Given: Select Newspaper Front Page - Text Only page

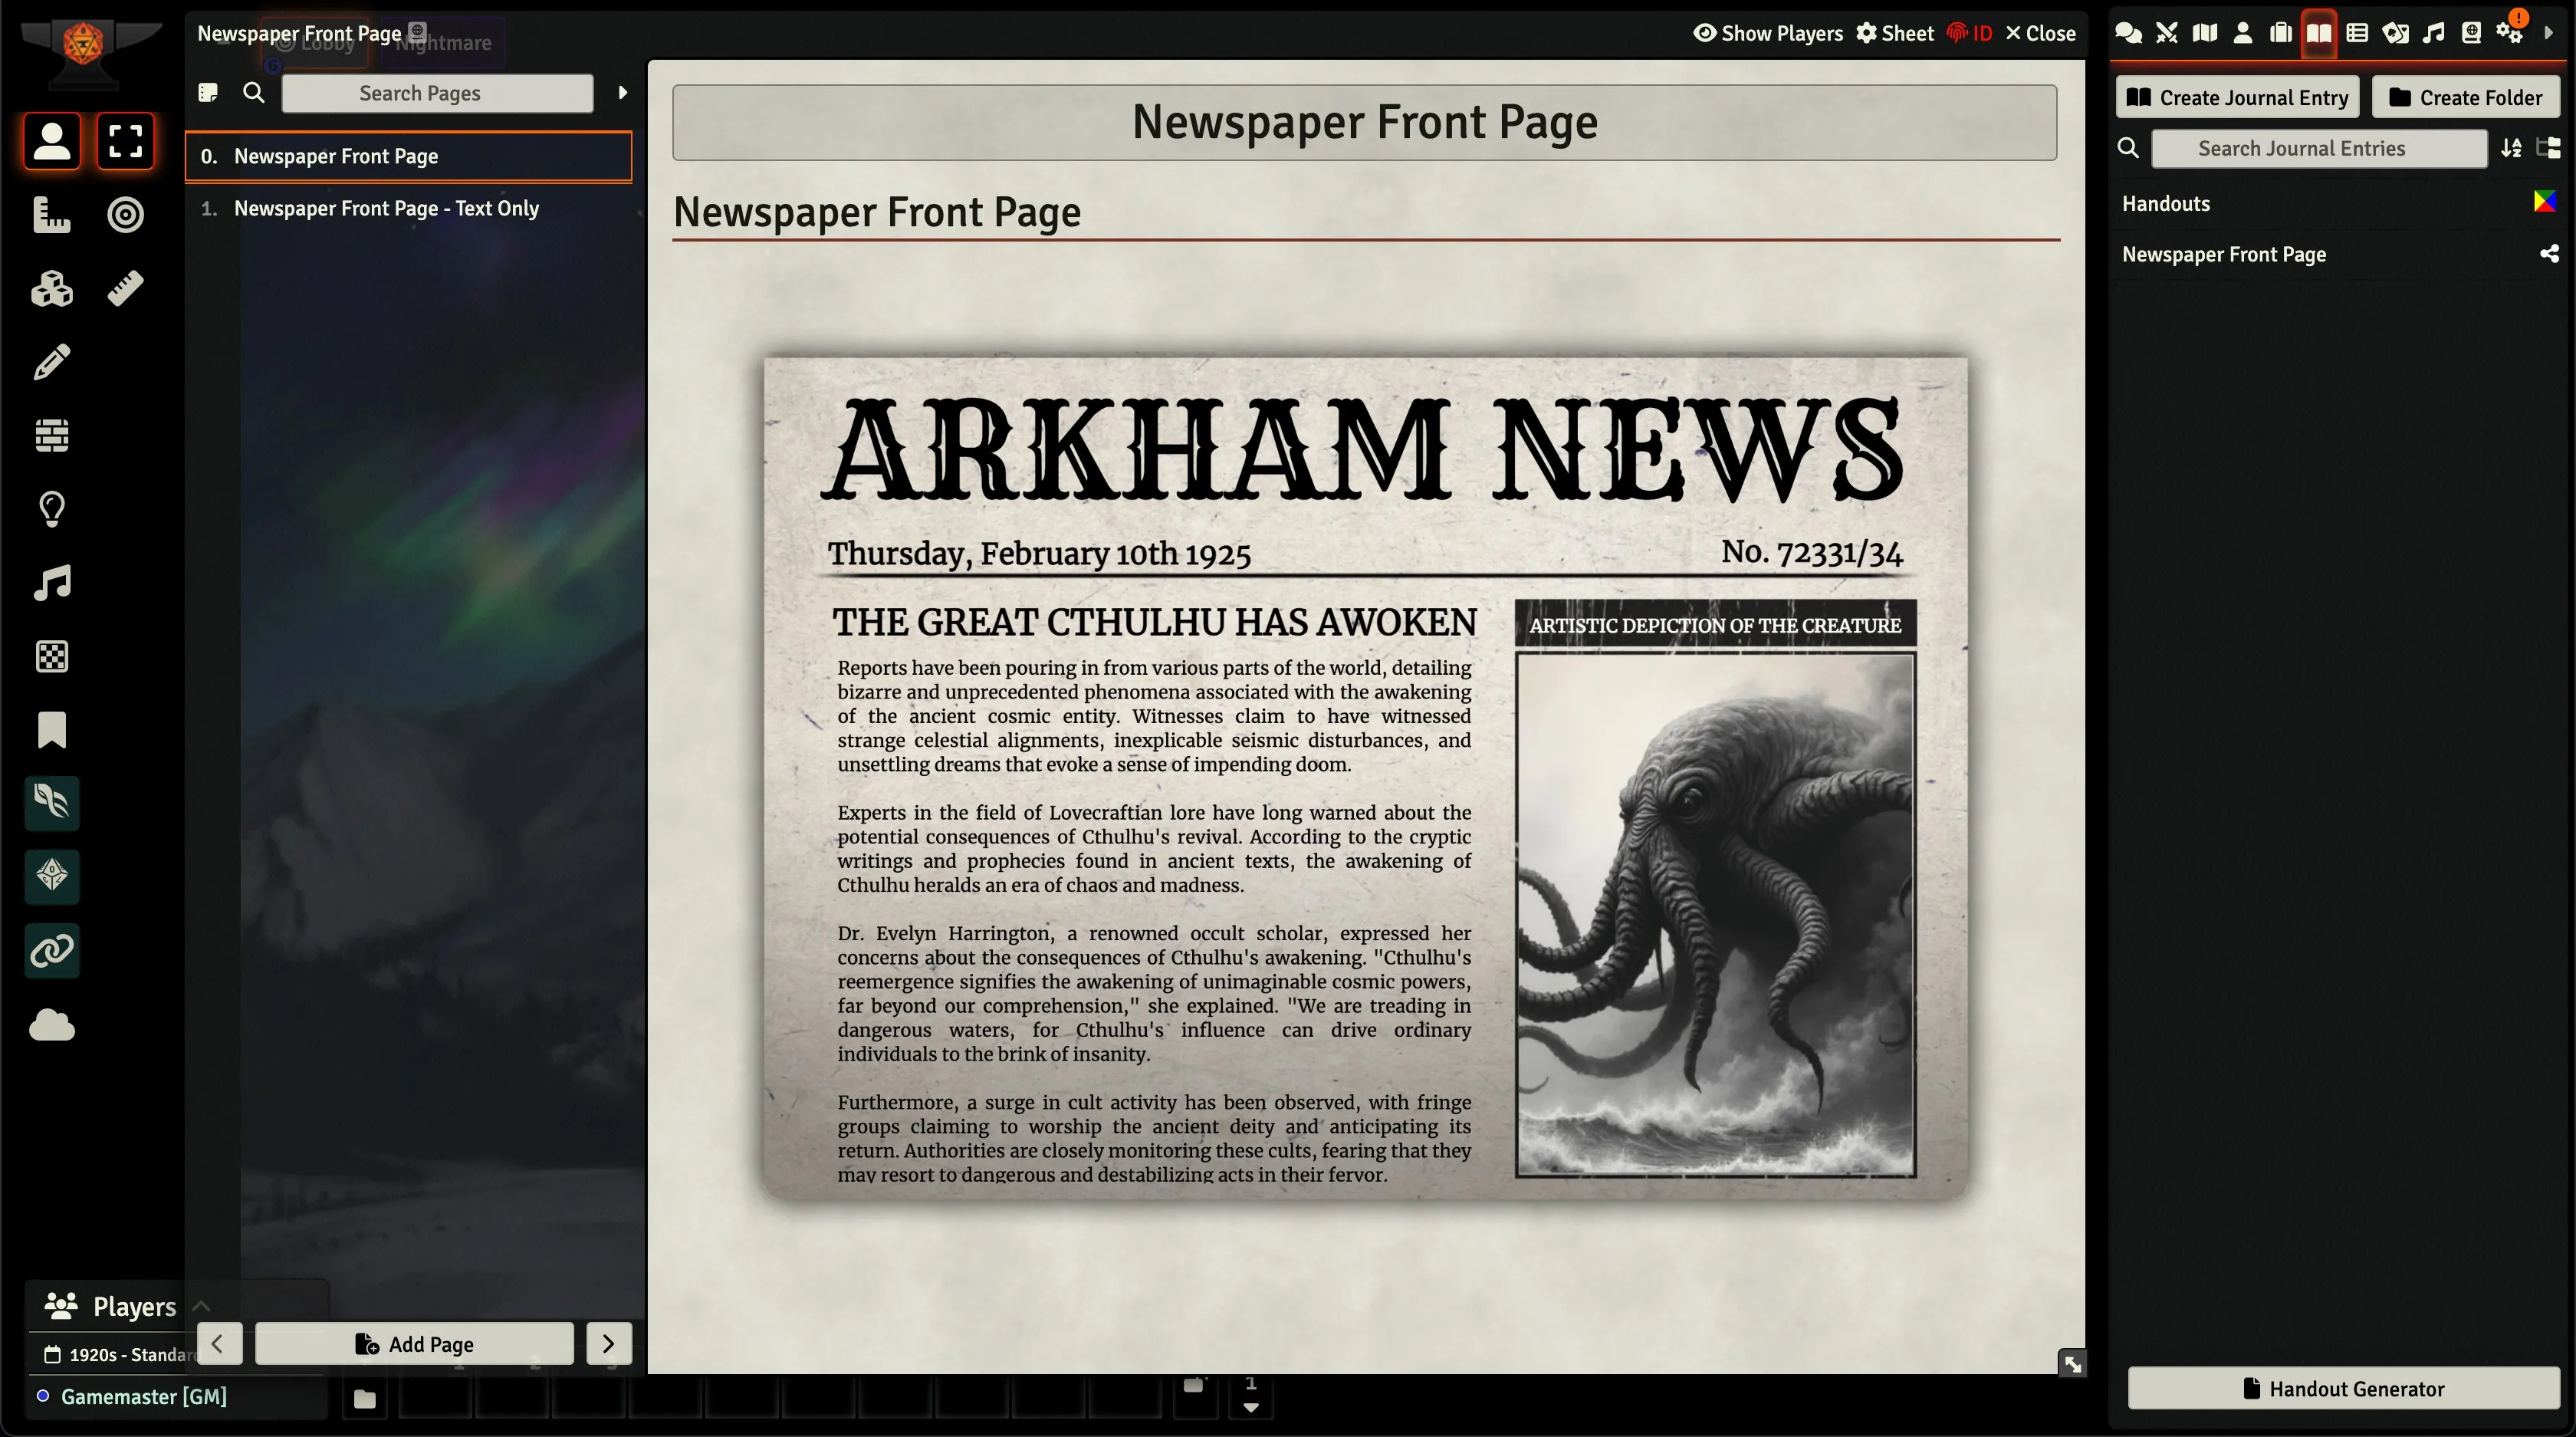Looking at the screenshot, I should (386, 208).
